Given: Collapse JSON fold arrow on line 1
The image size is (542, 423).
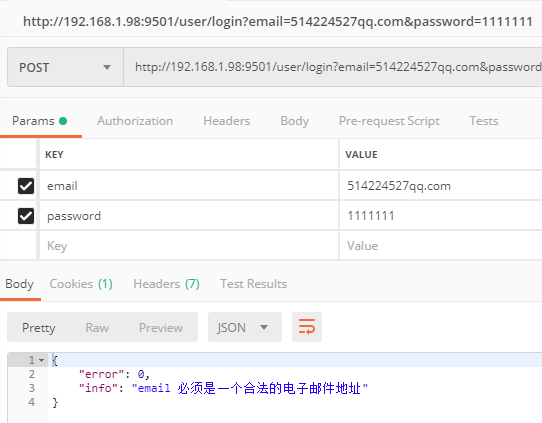Looking at the screenshot, I should 41,360.
